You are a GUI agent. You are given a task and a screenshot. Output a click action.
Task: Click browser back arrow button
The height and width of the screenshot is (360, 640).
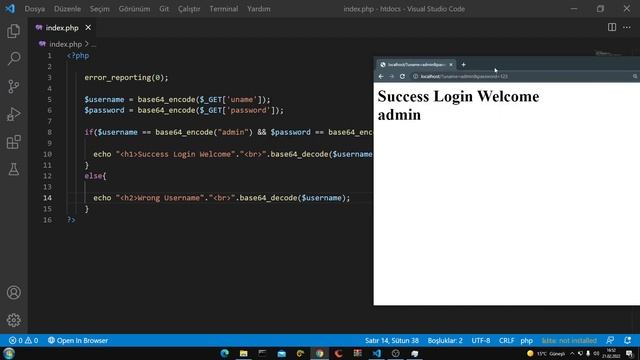[381, 76]
